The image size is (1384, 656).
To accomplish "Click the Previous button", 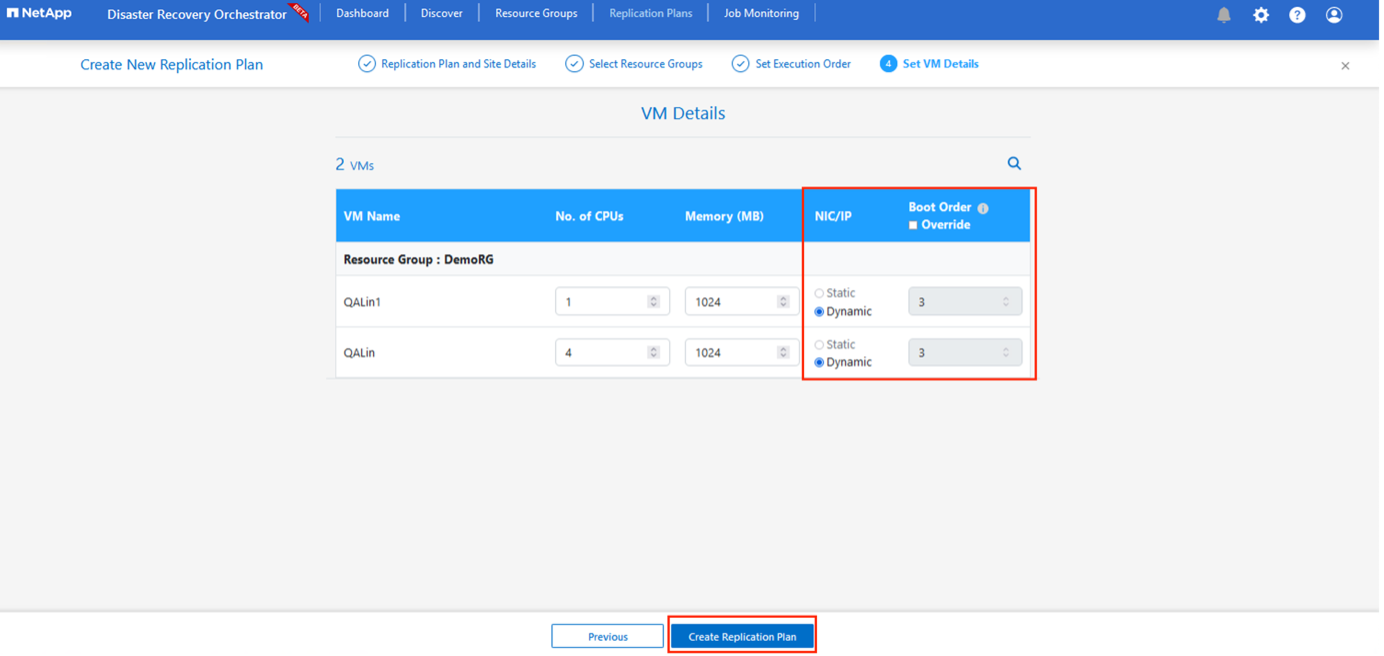I will tap(607, 636).
